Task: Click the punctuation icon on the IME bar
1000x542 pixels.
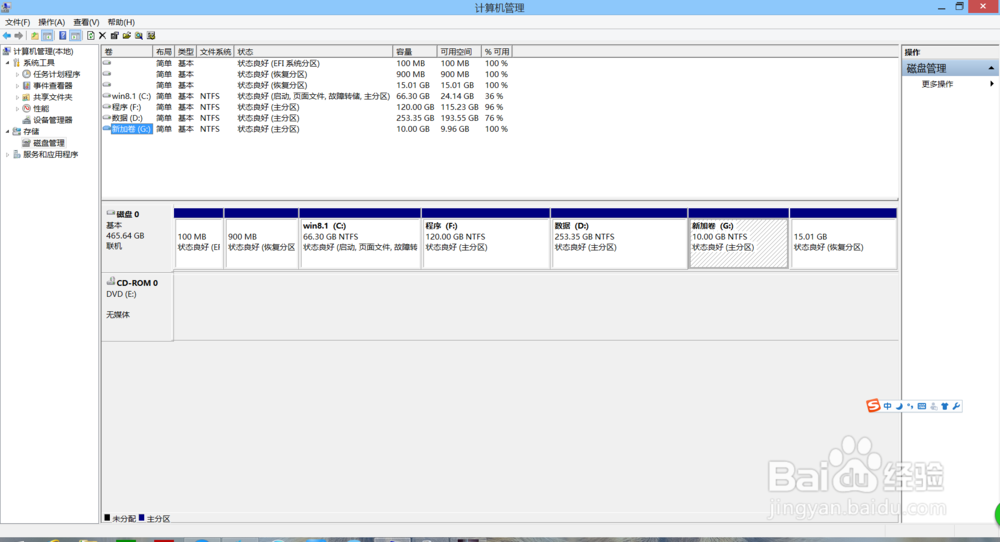Action: pos(910,406)
